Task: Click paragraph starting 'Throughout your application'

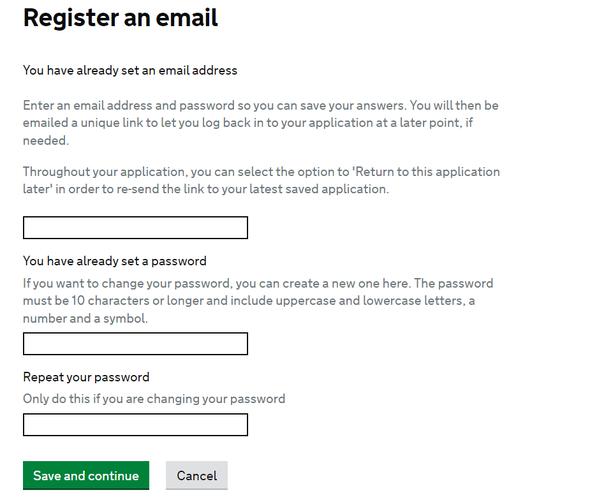Action: click(x=261, y=180)
